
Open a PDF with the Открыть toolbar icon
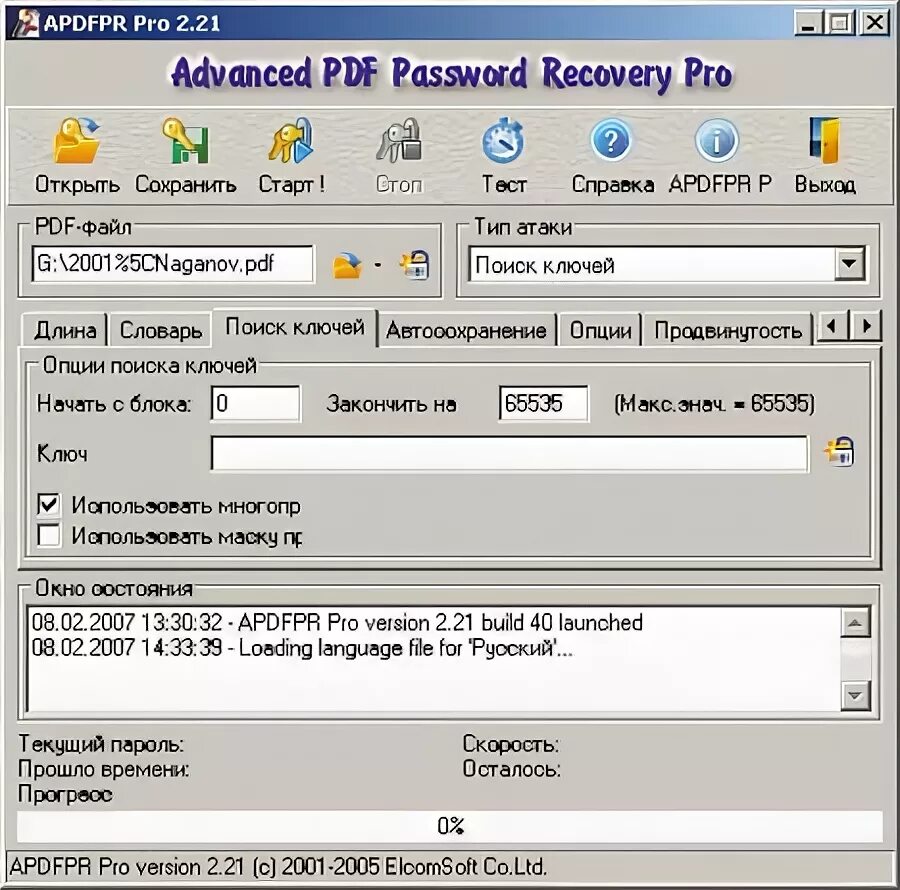click(x=77, y=141)
